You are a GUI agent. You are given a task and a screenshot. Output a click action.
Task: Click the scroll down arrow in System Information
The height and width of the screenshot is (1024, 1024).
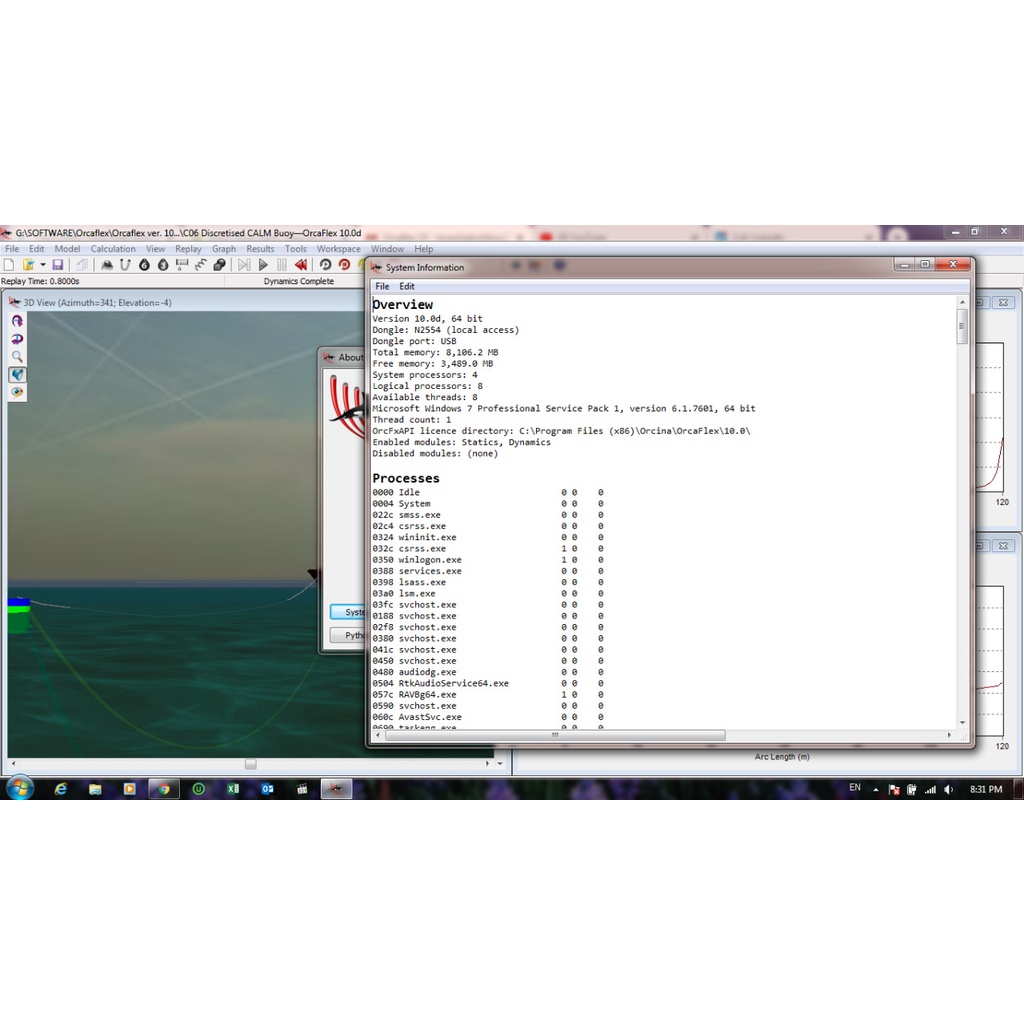coord(962,722)
